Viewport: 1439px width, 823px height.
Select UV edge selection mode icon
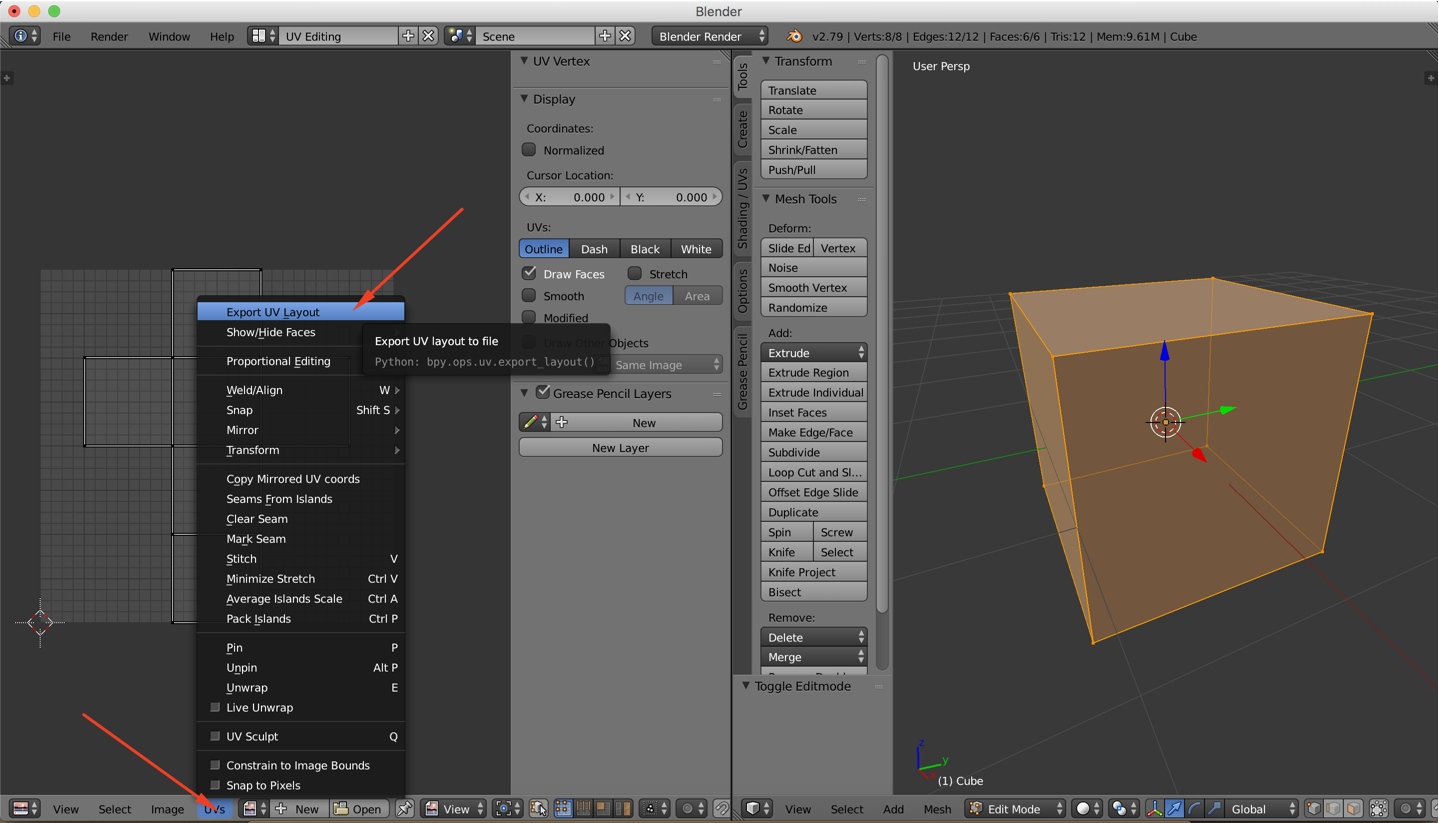tap(584, 808)
